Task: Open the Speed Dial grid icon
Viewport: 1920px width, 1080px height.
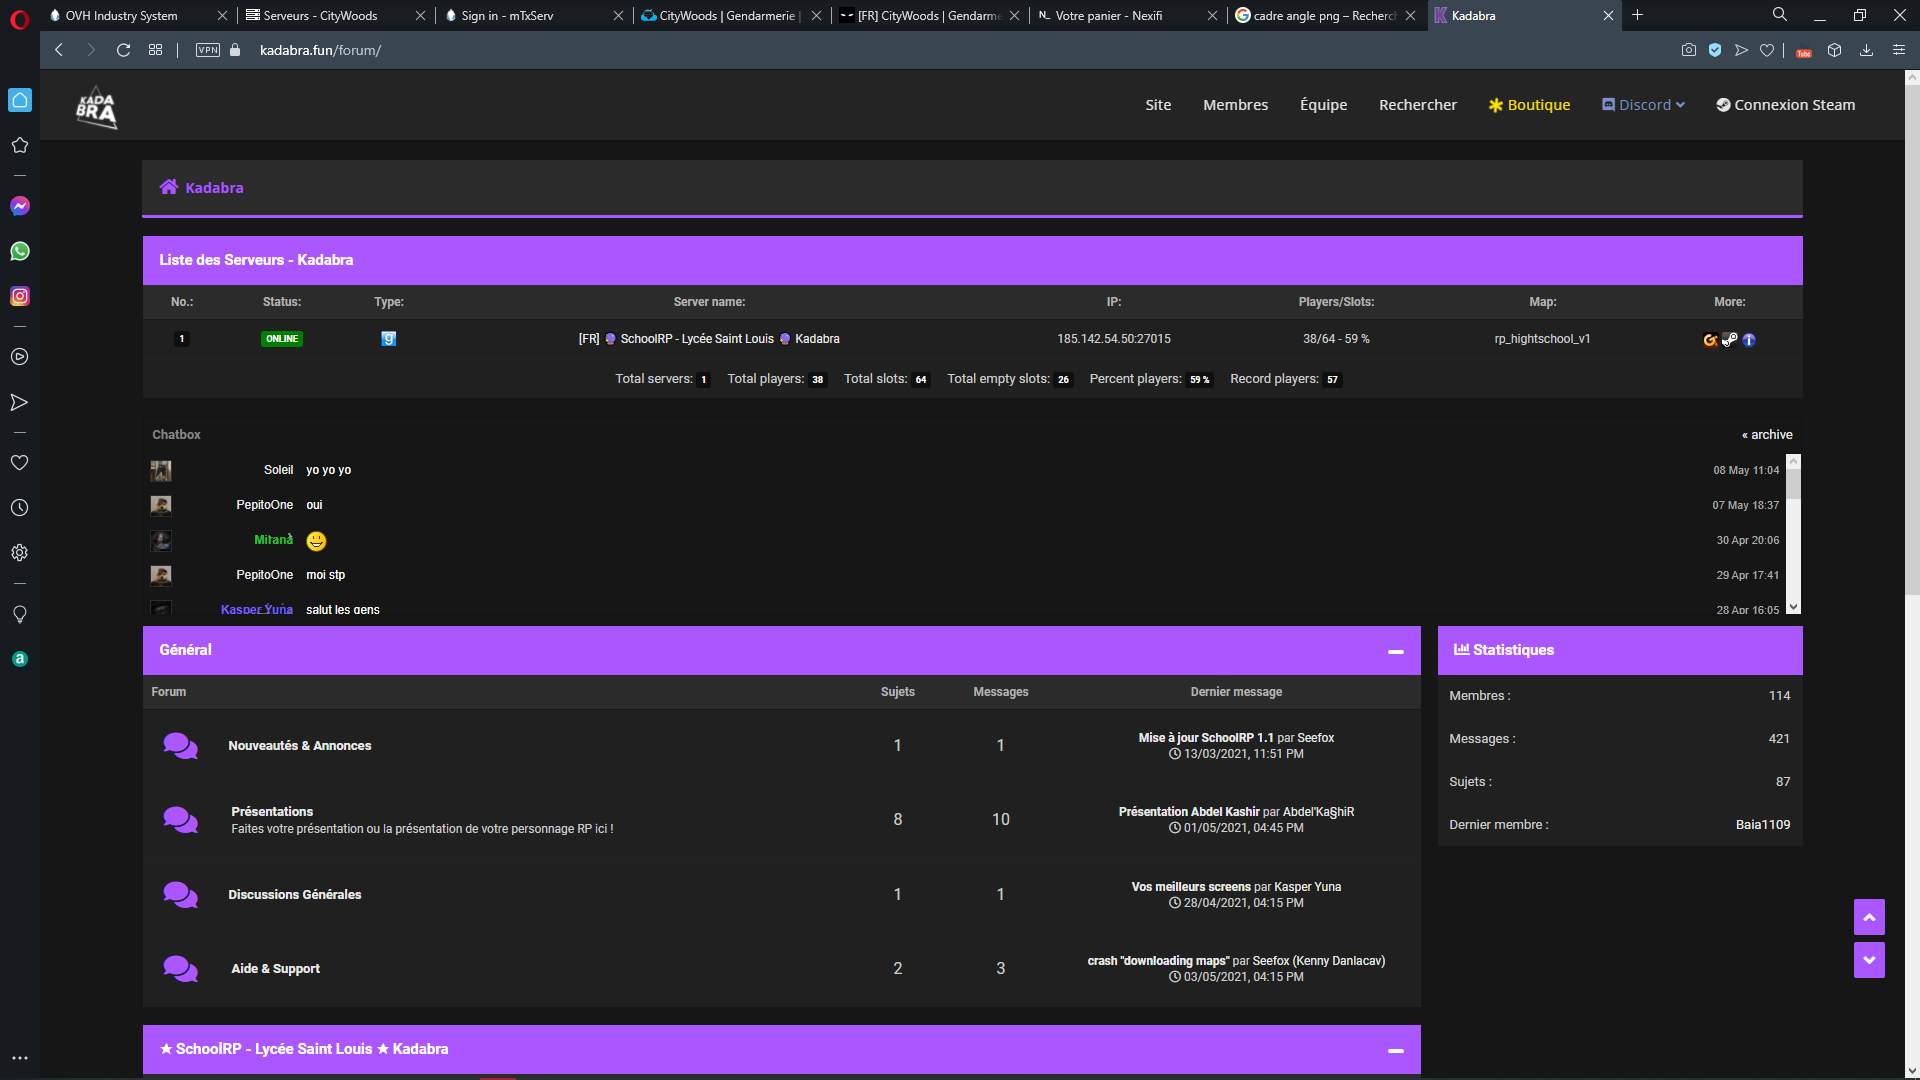Action: tap(155, 50)
